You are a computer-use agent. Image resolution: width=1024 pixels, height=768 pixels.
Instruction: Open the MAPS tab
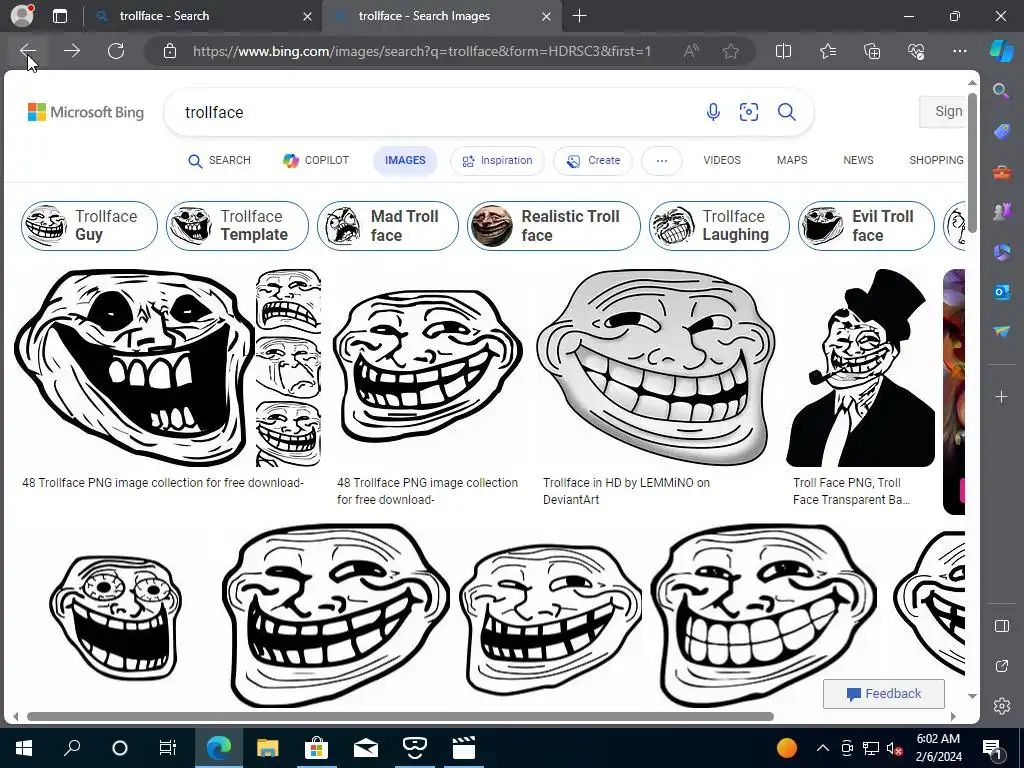pyautogui.click(x=792, y=161)
